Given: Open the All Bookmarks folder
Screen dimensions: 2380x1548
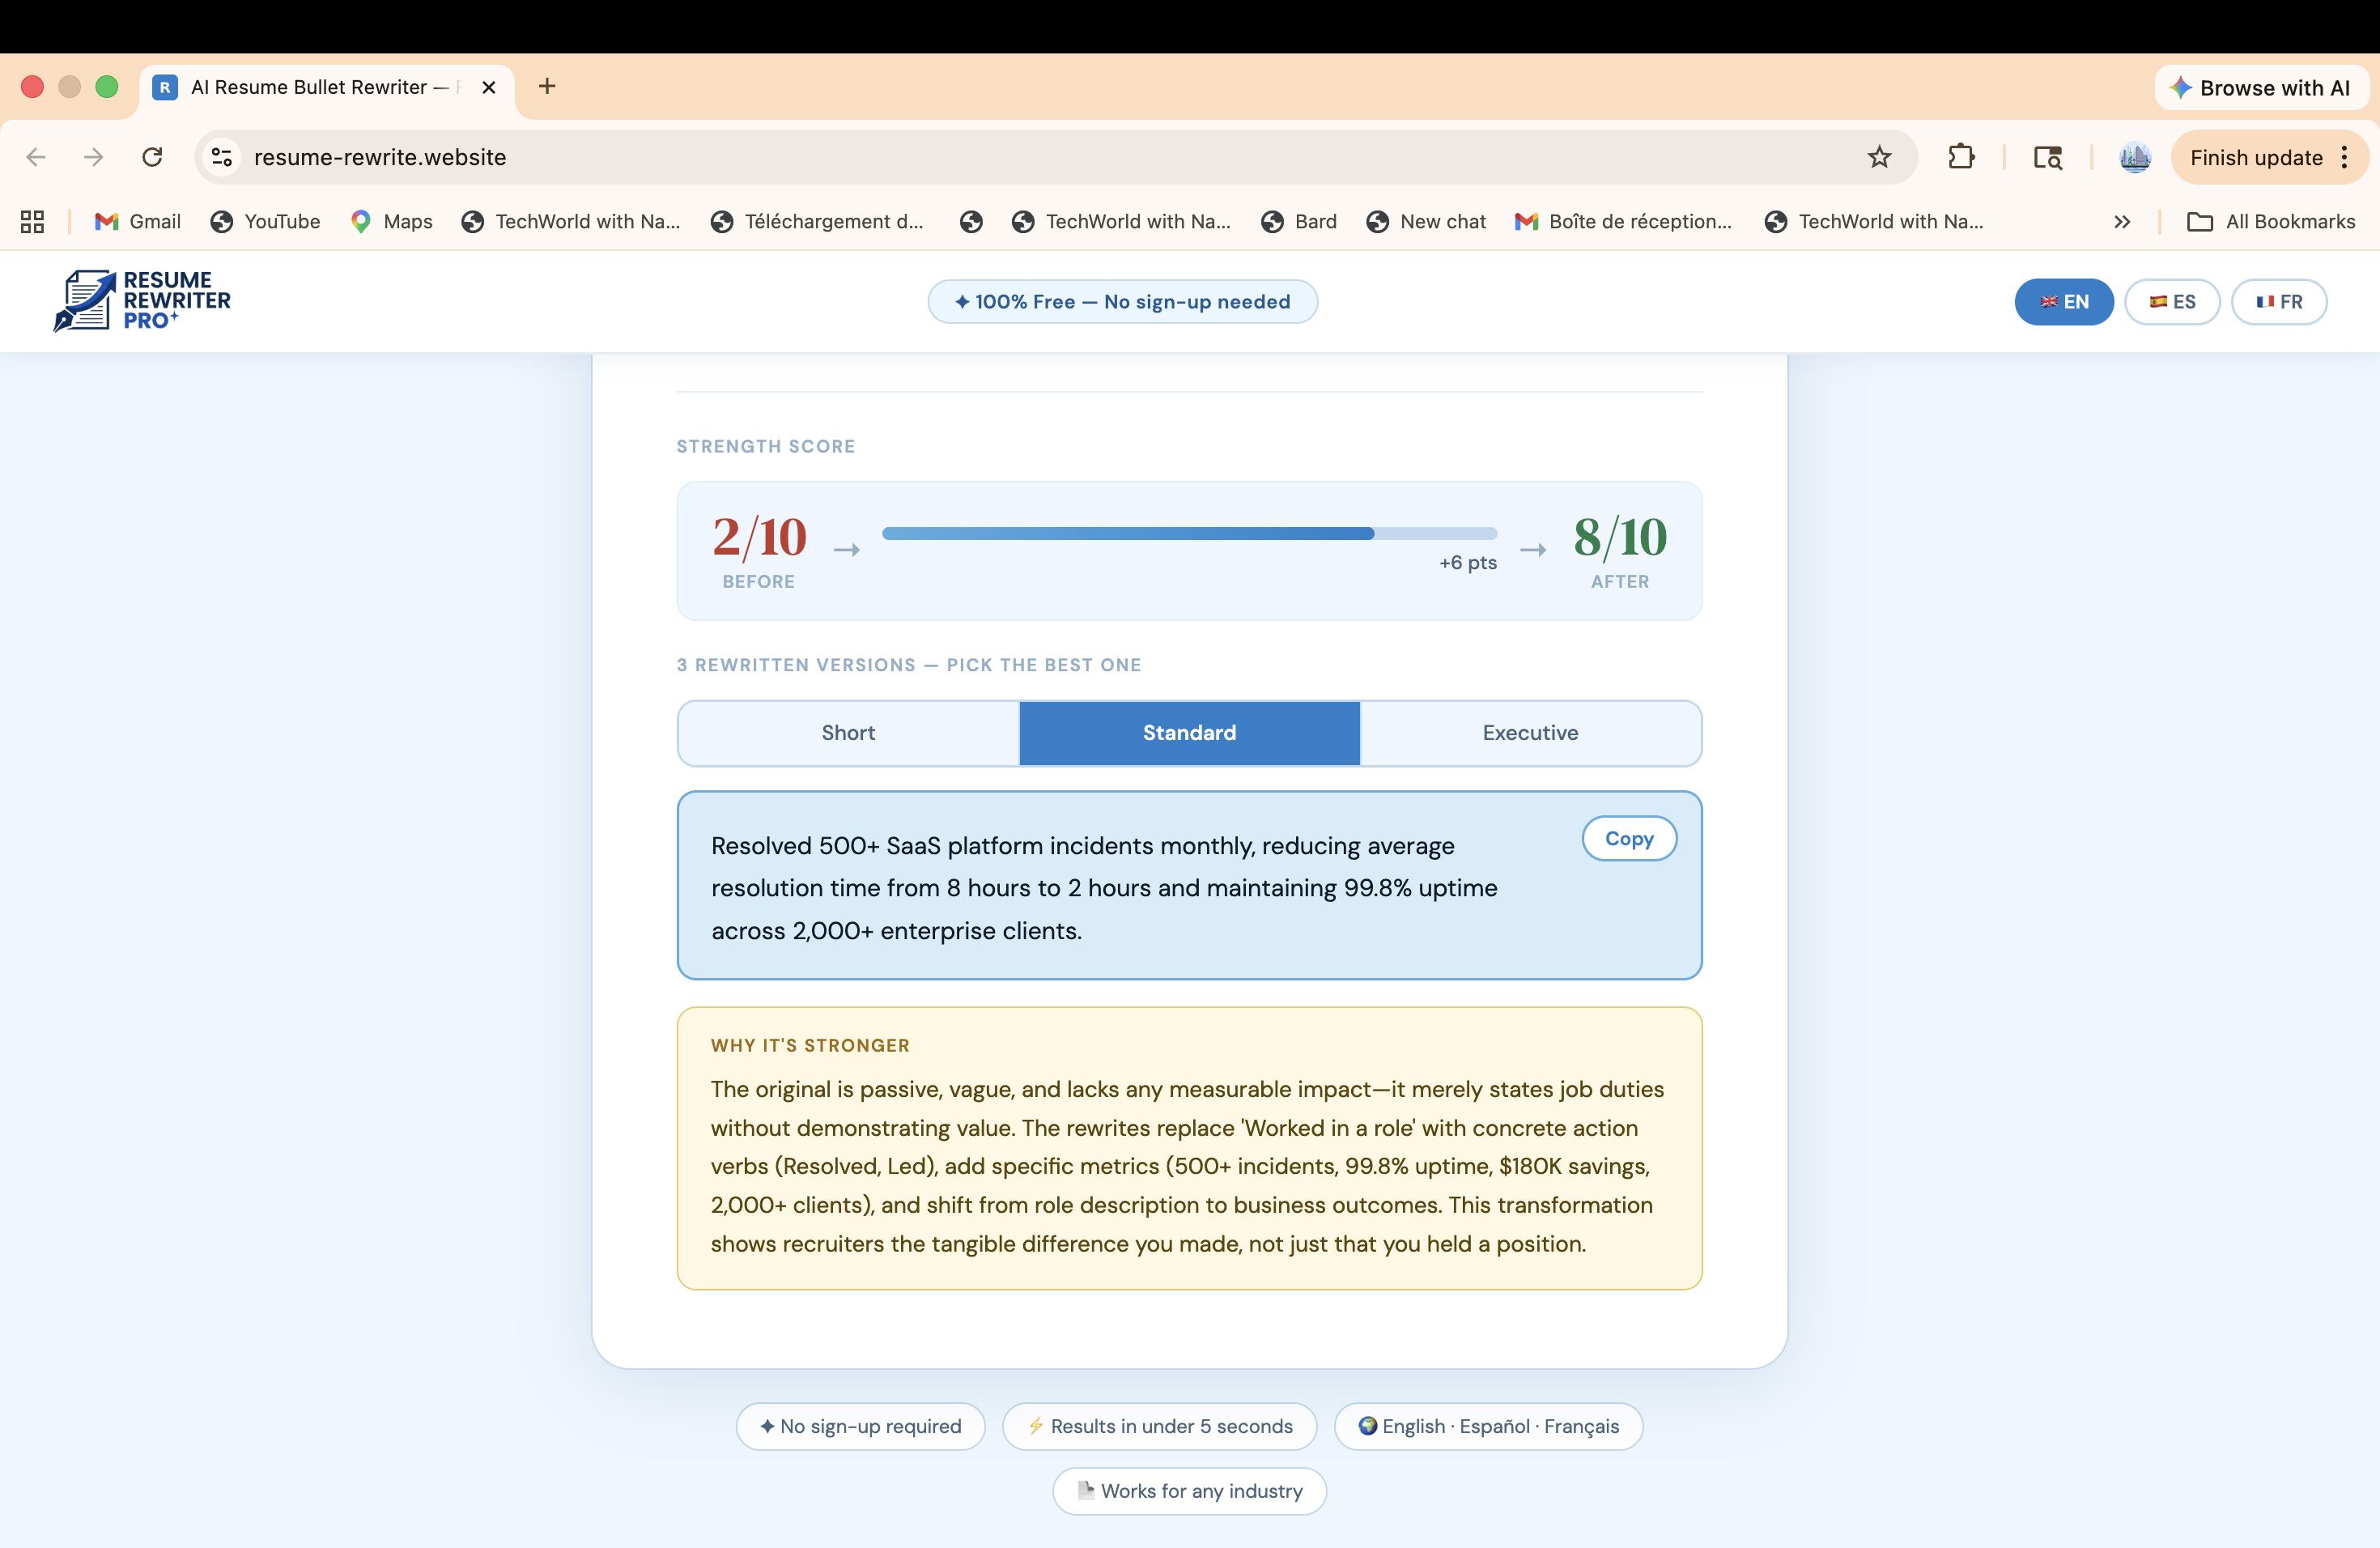Looking at the screenshot, I should coord(2272,221).
